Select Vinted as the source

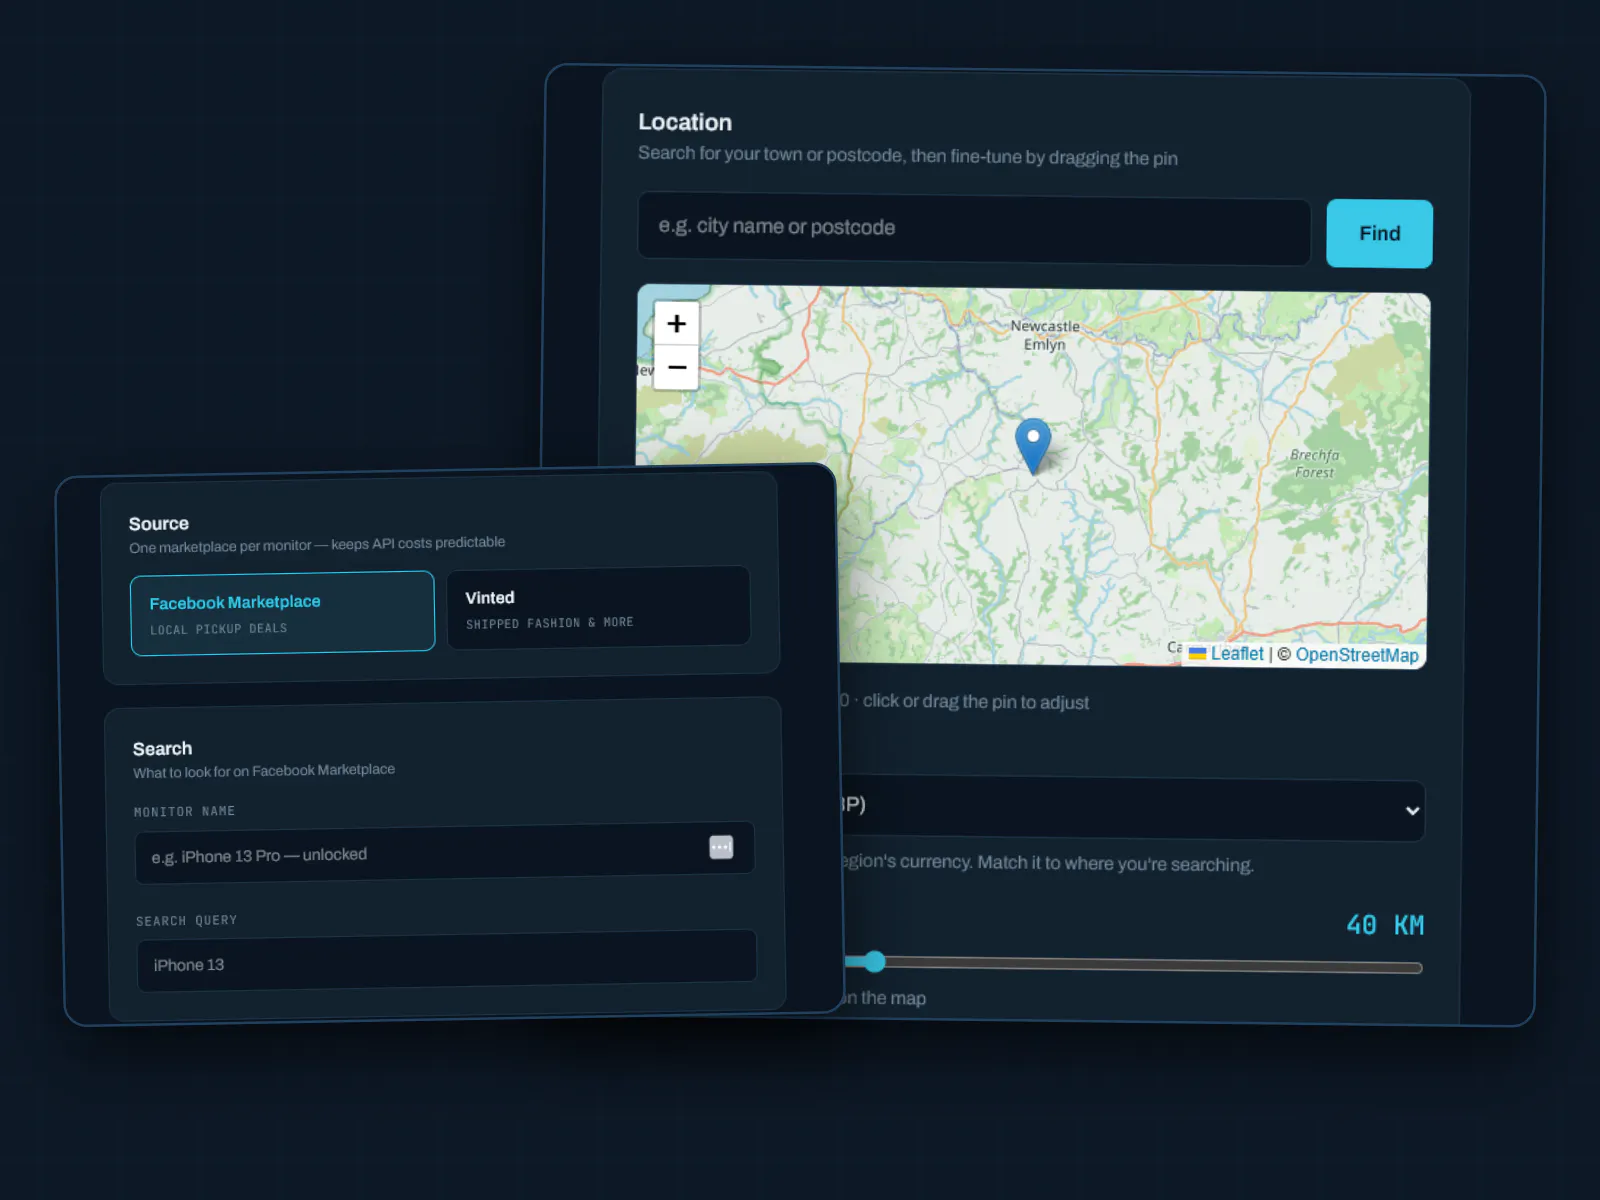coord(598,608)
